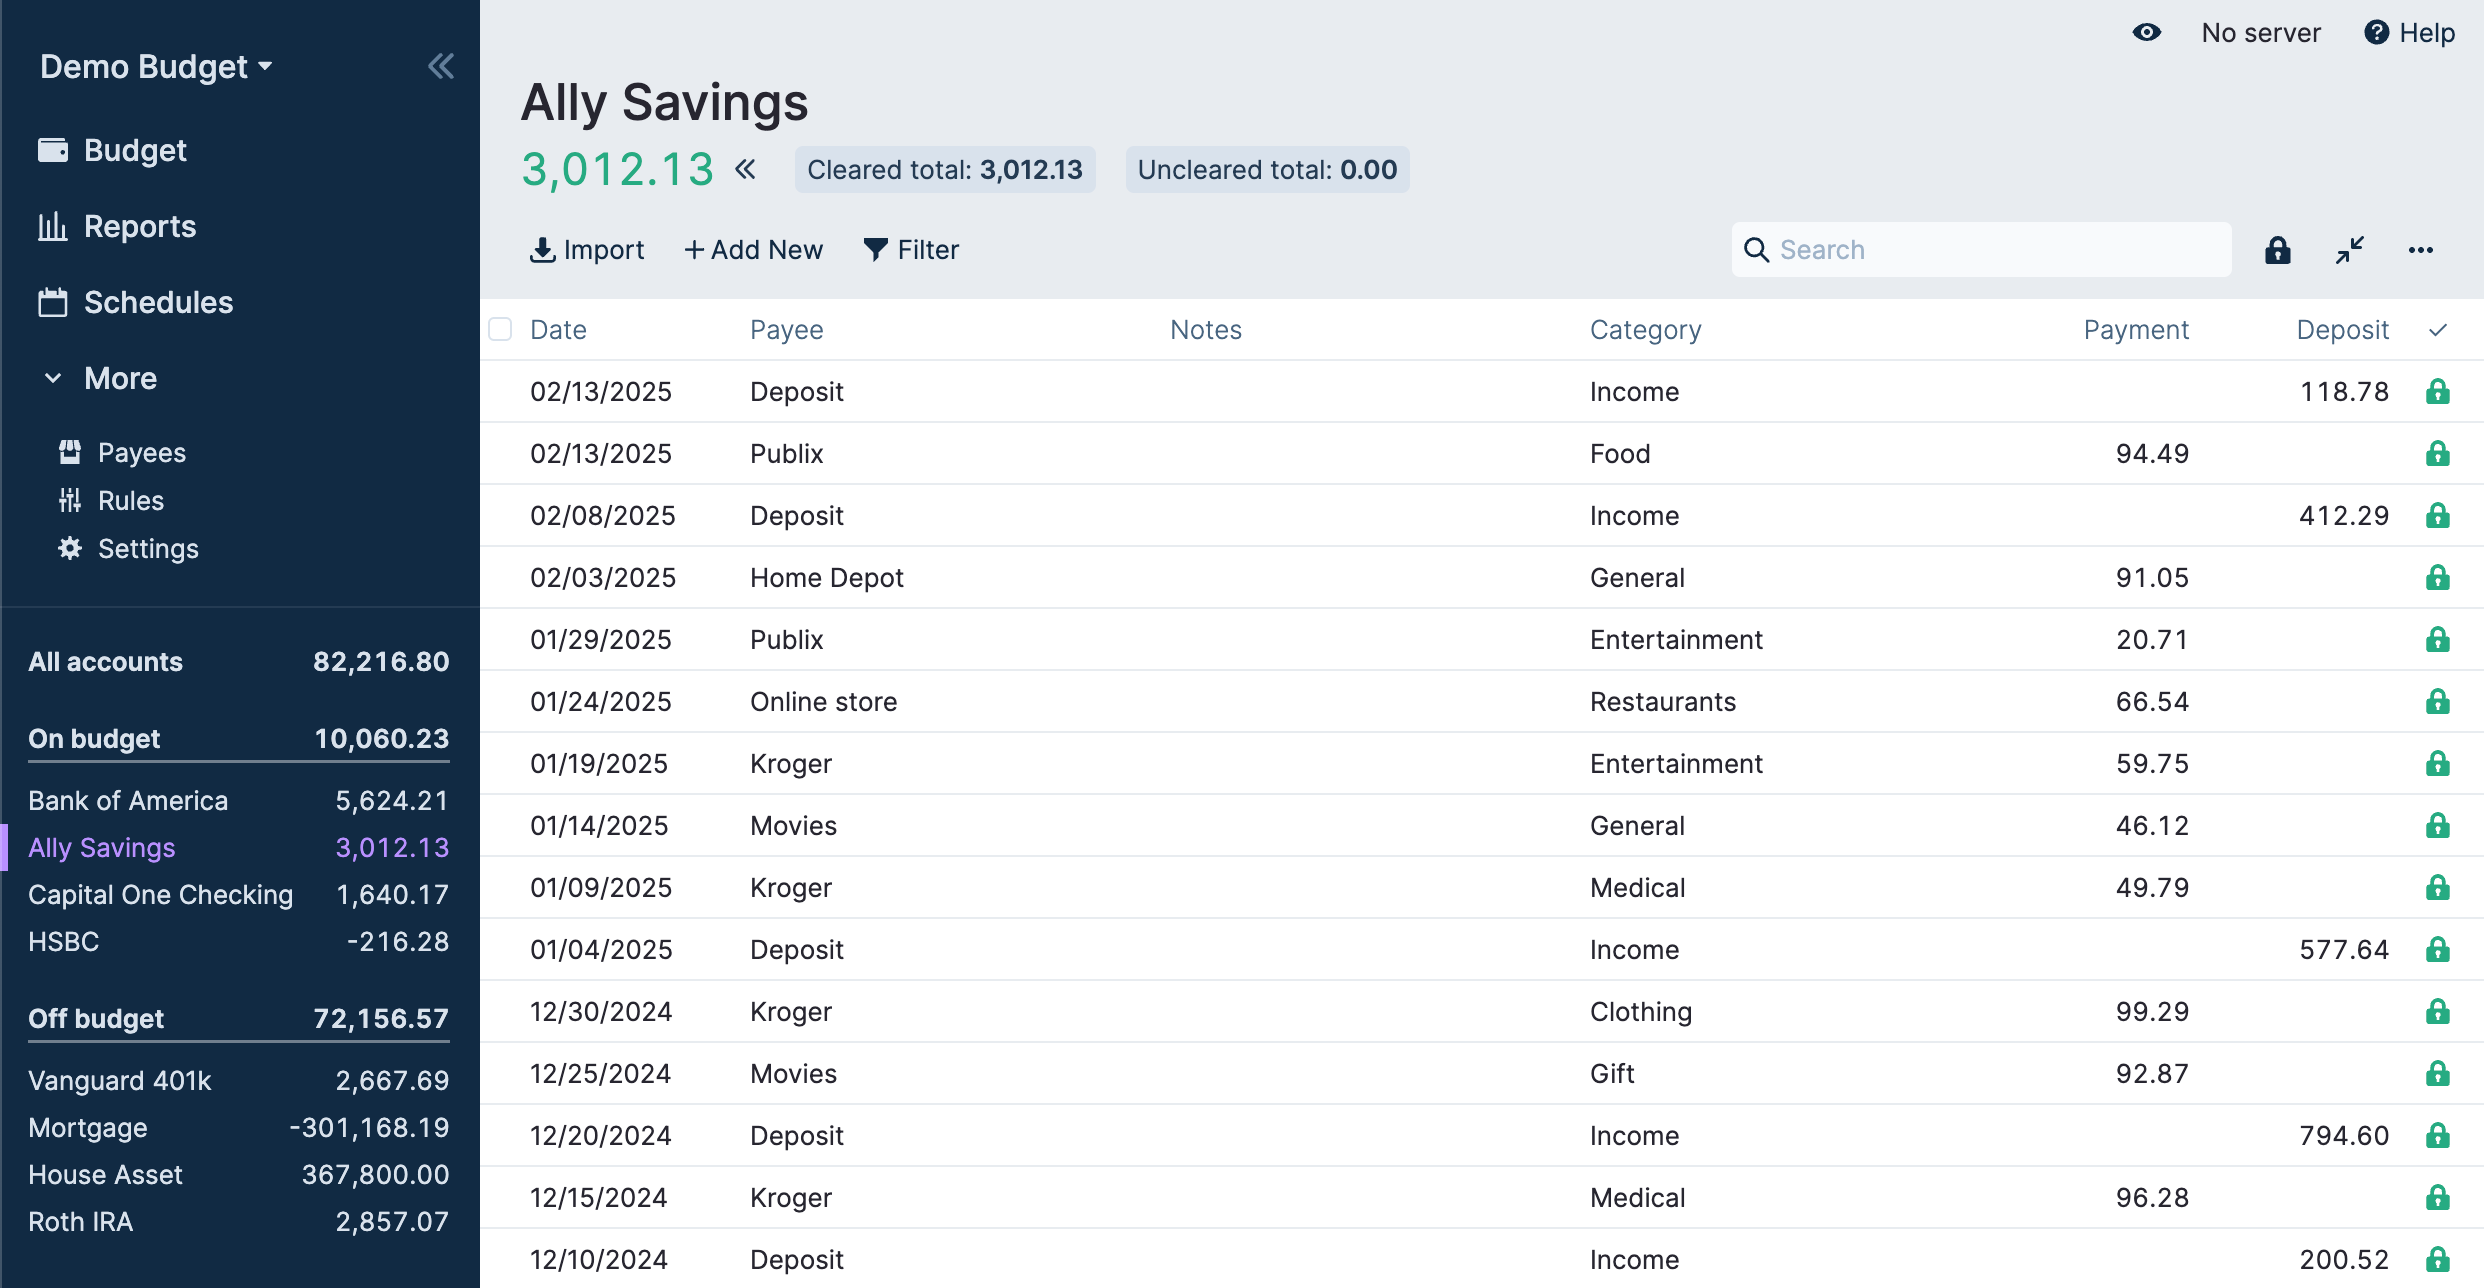Open the three-dots account menu

tap(2420, 250)
